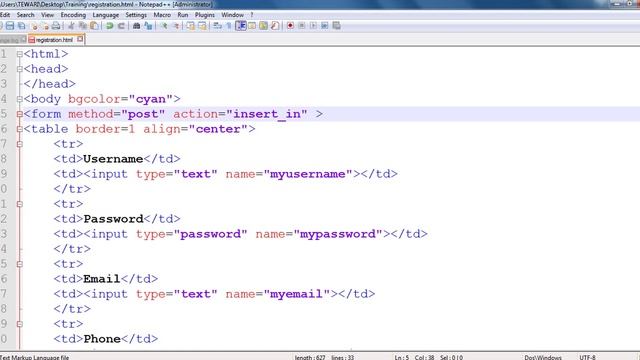This screenshot has height=360, width=640.
Task: Click the Paste clipboard toolbar icon
Action: (94, 26)
